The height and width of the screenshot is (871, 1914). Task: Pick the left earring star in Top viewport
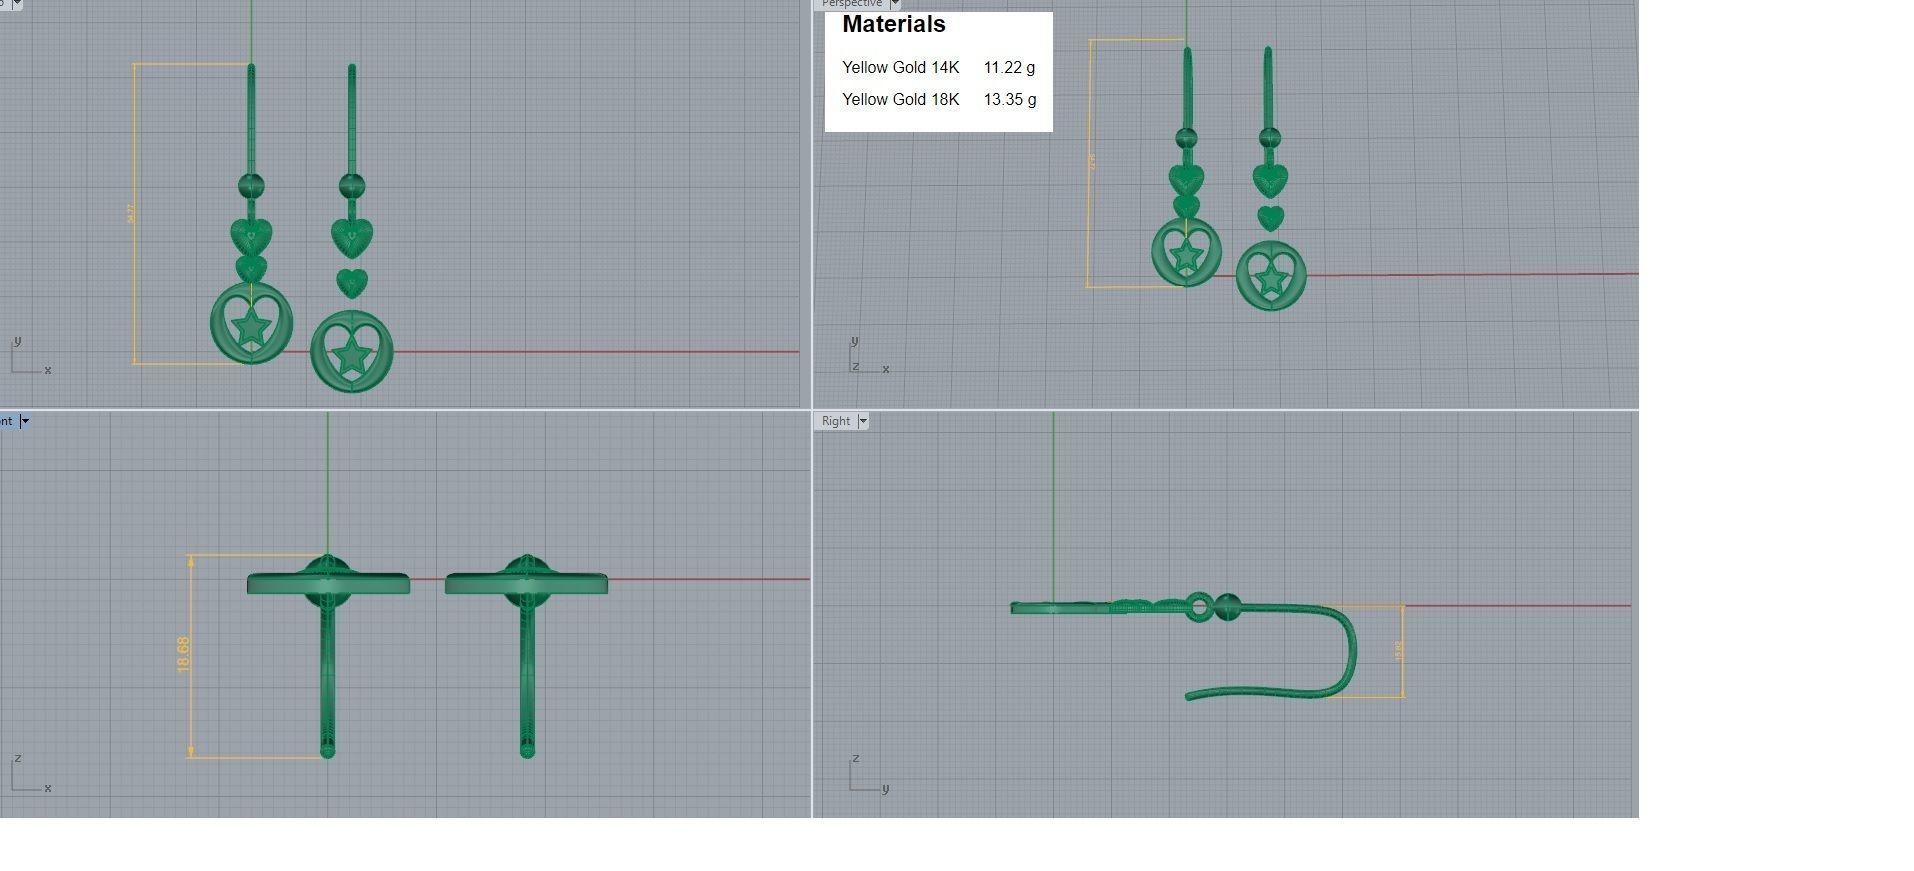pyautogui.click(x=251, y=326)
